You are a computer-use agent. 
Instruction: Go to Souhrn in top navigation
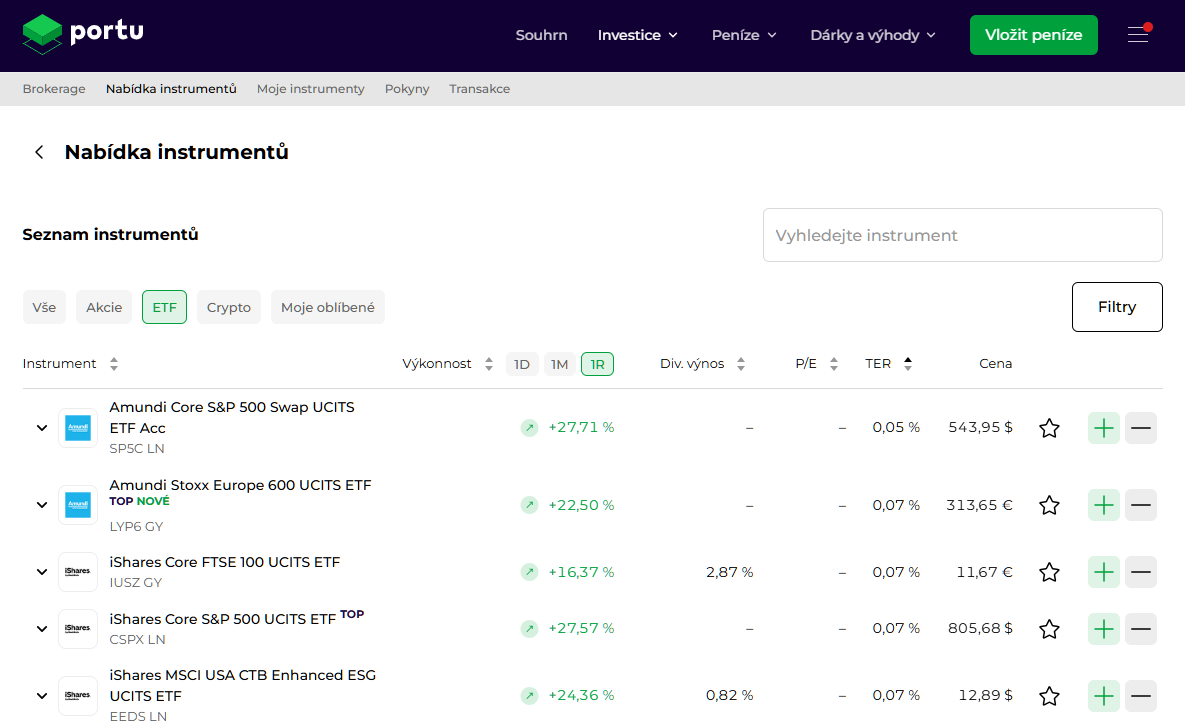pos(541,35)
